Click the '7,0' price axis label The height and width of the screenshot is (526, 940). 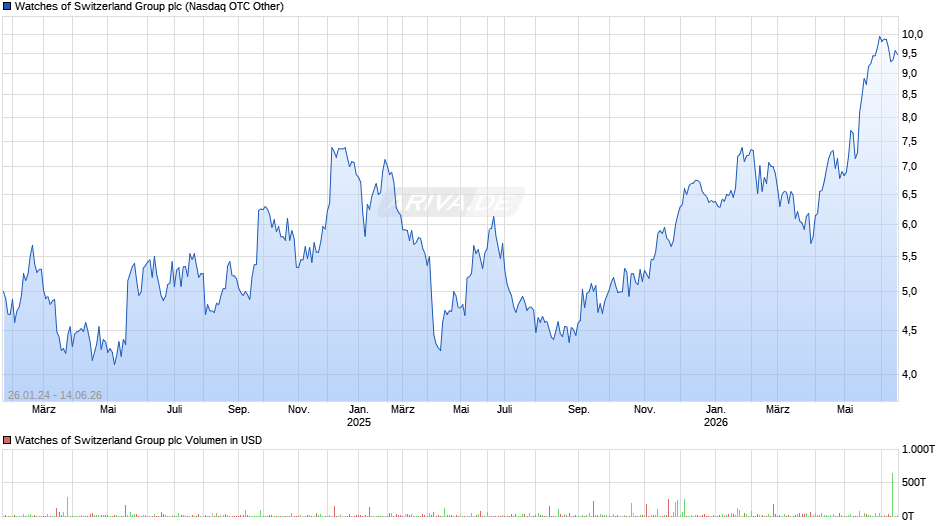coord(909,166)
